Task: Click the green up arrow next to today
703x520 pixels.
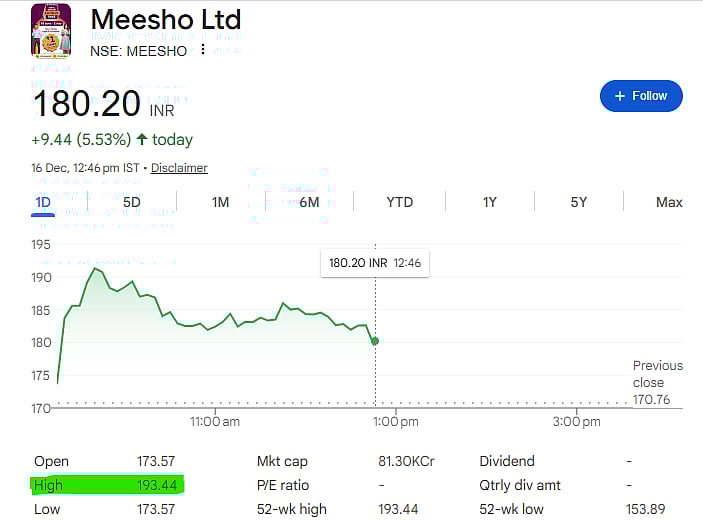Action: (141, 139)
